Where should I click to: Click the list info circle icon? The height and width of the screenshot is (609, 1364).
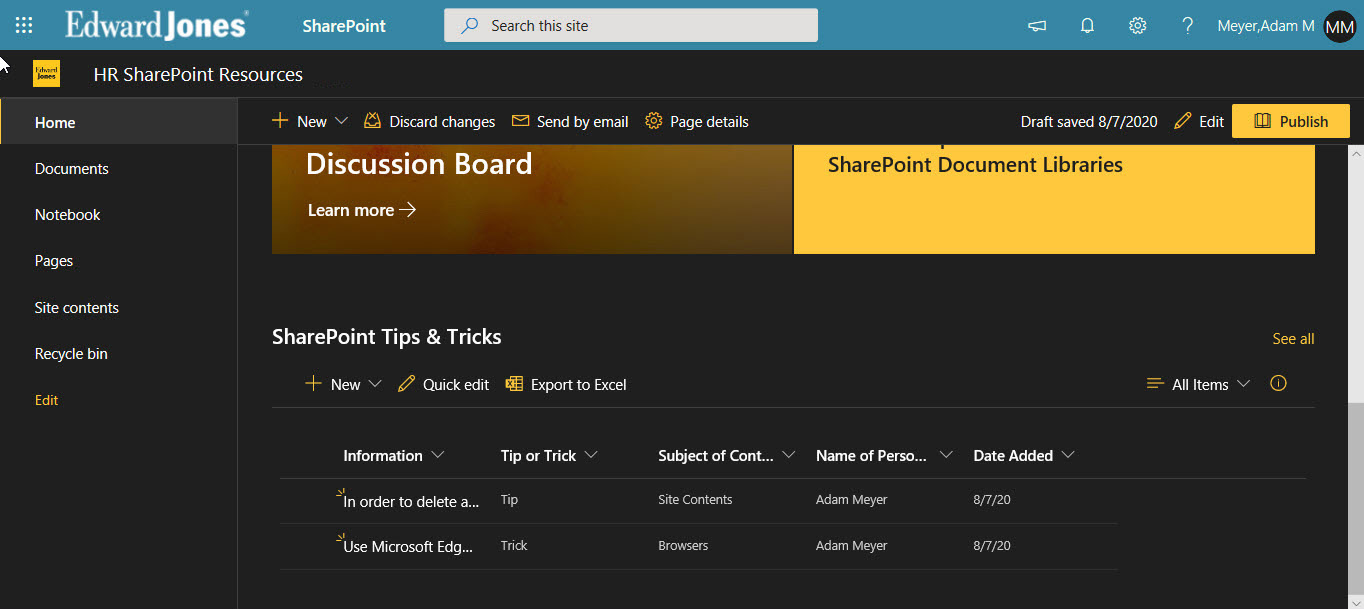pyautogui.click(x=1278, y=384)
